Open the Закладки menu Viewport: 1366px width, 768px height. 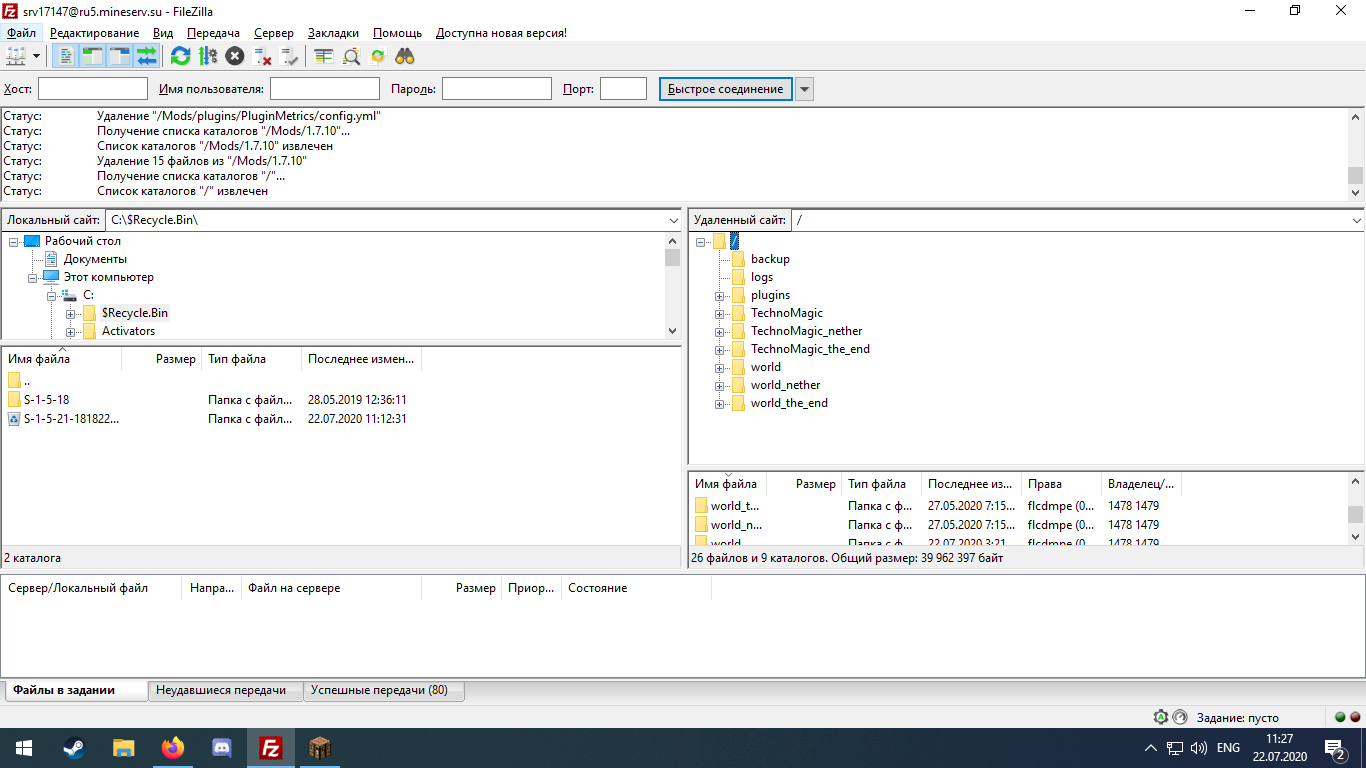tap(333, 33)
